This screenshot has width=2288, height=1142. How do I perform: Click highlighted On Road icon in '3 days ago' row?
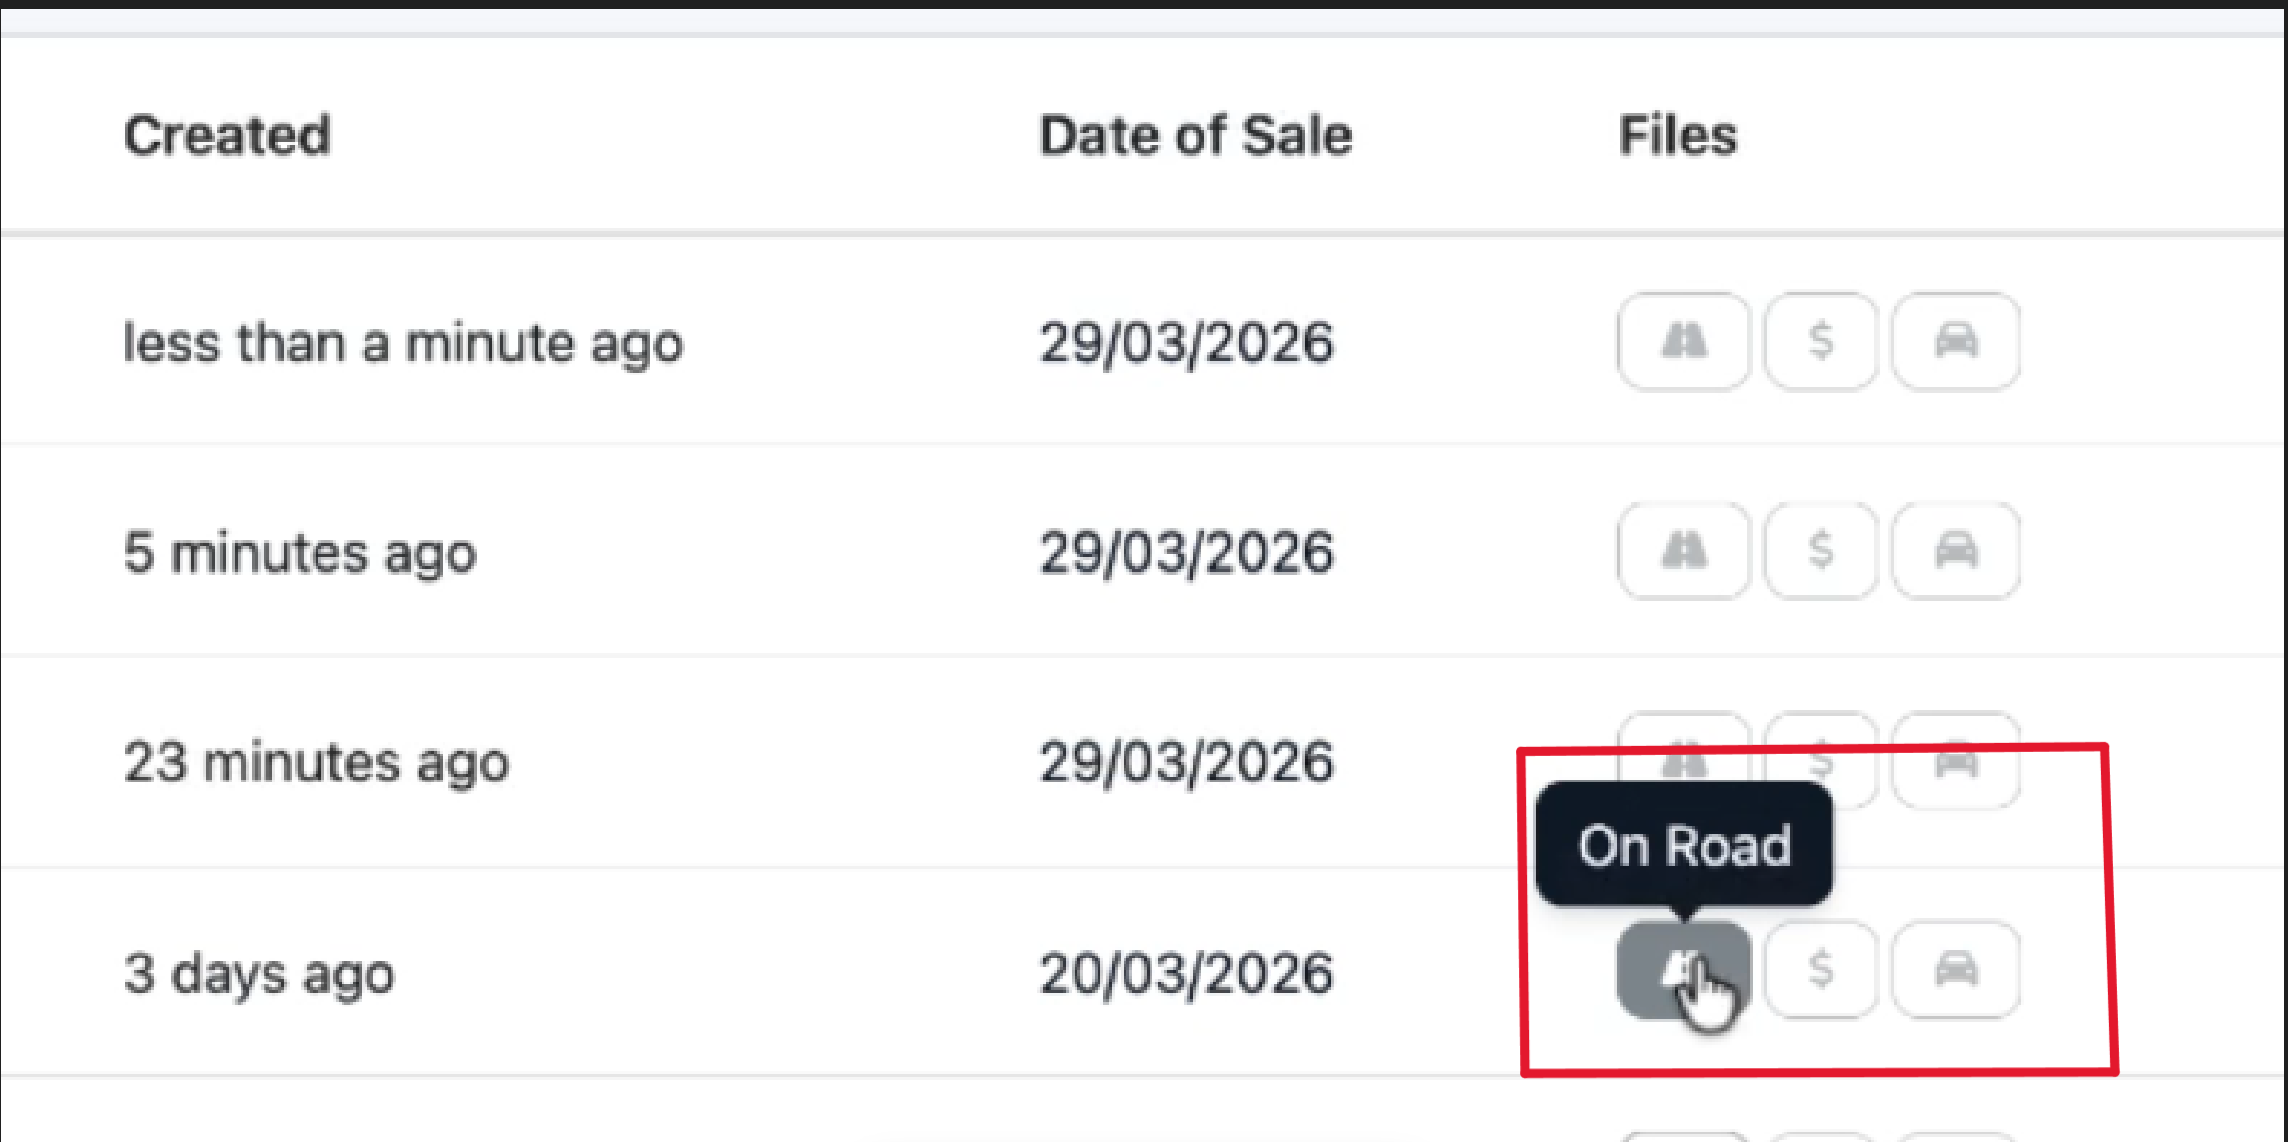pyautogui.click(x=1683, y=970)
